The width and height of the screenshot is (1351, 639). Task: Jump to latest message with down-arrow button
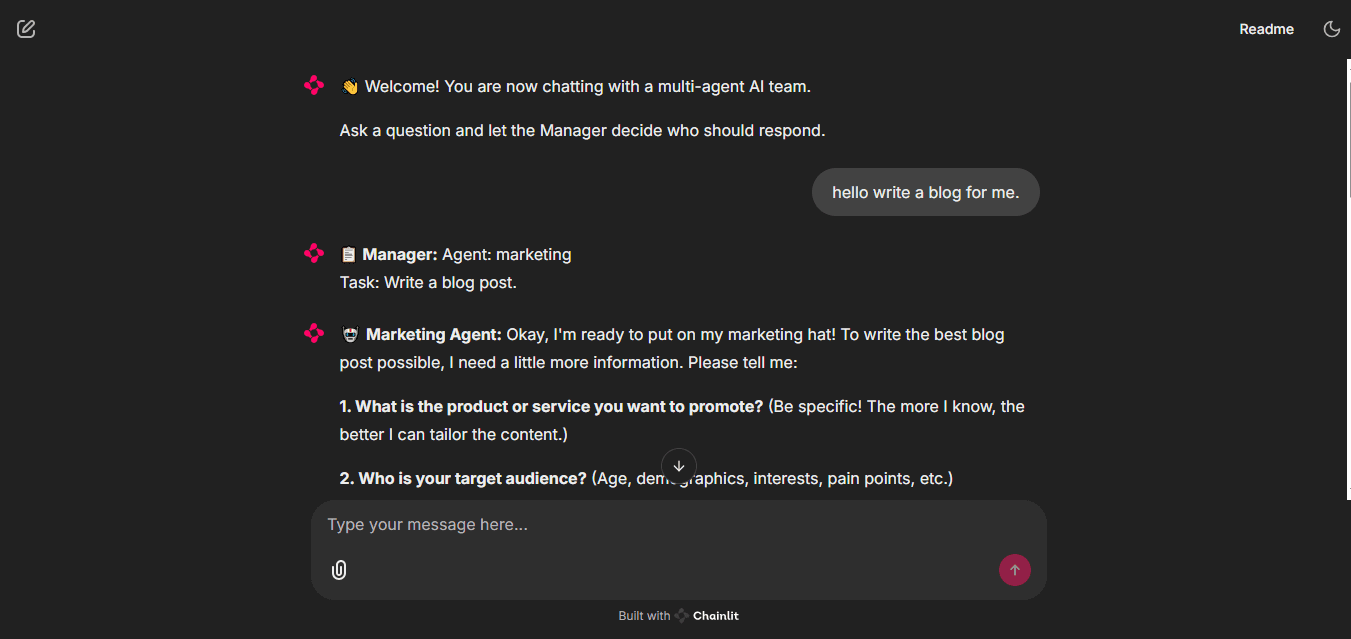point(679,466)
